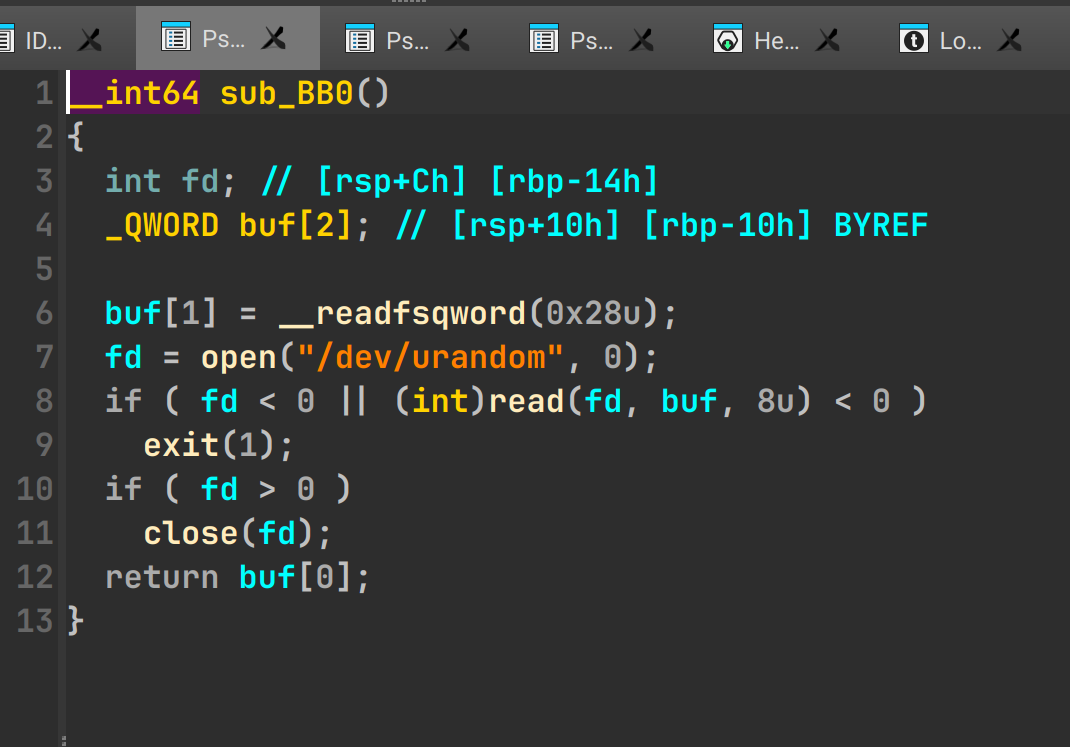Screen dimensions: 1070x747
Task: Close the IDA View tab
Action: pos(90,40)
